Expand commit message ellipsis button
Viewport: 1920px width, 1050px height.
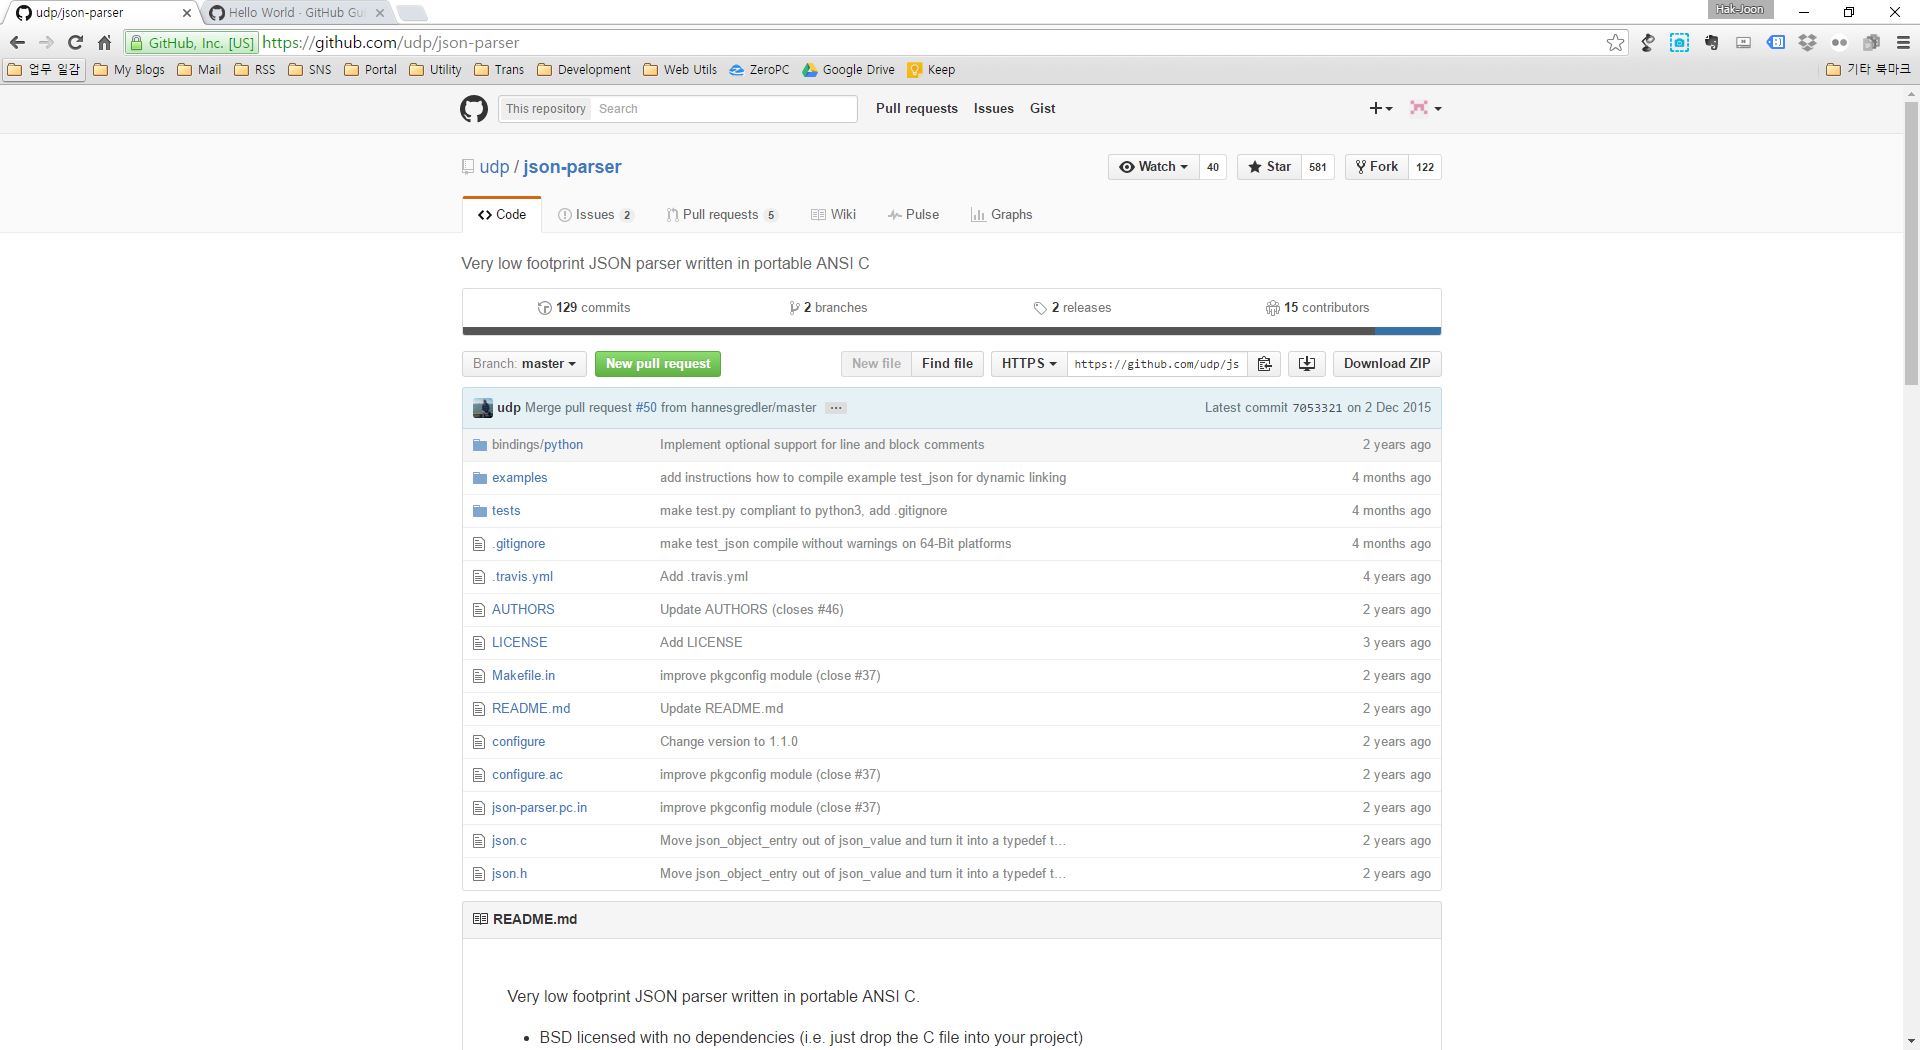coord(836,408)
